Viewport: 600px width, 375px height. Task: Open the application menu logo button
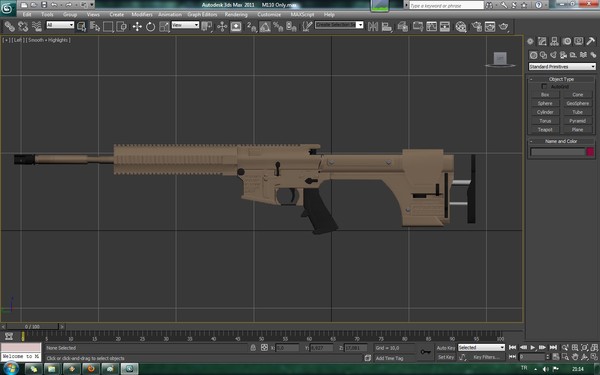8,8
